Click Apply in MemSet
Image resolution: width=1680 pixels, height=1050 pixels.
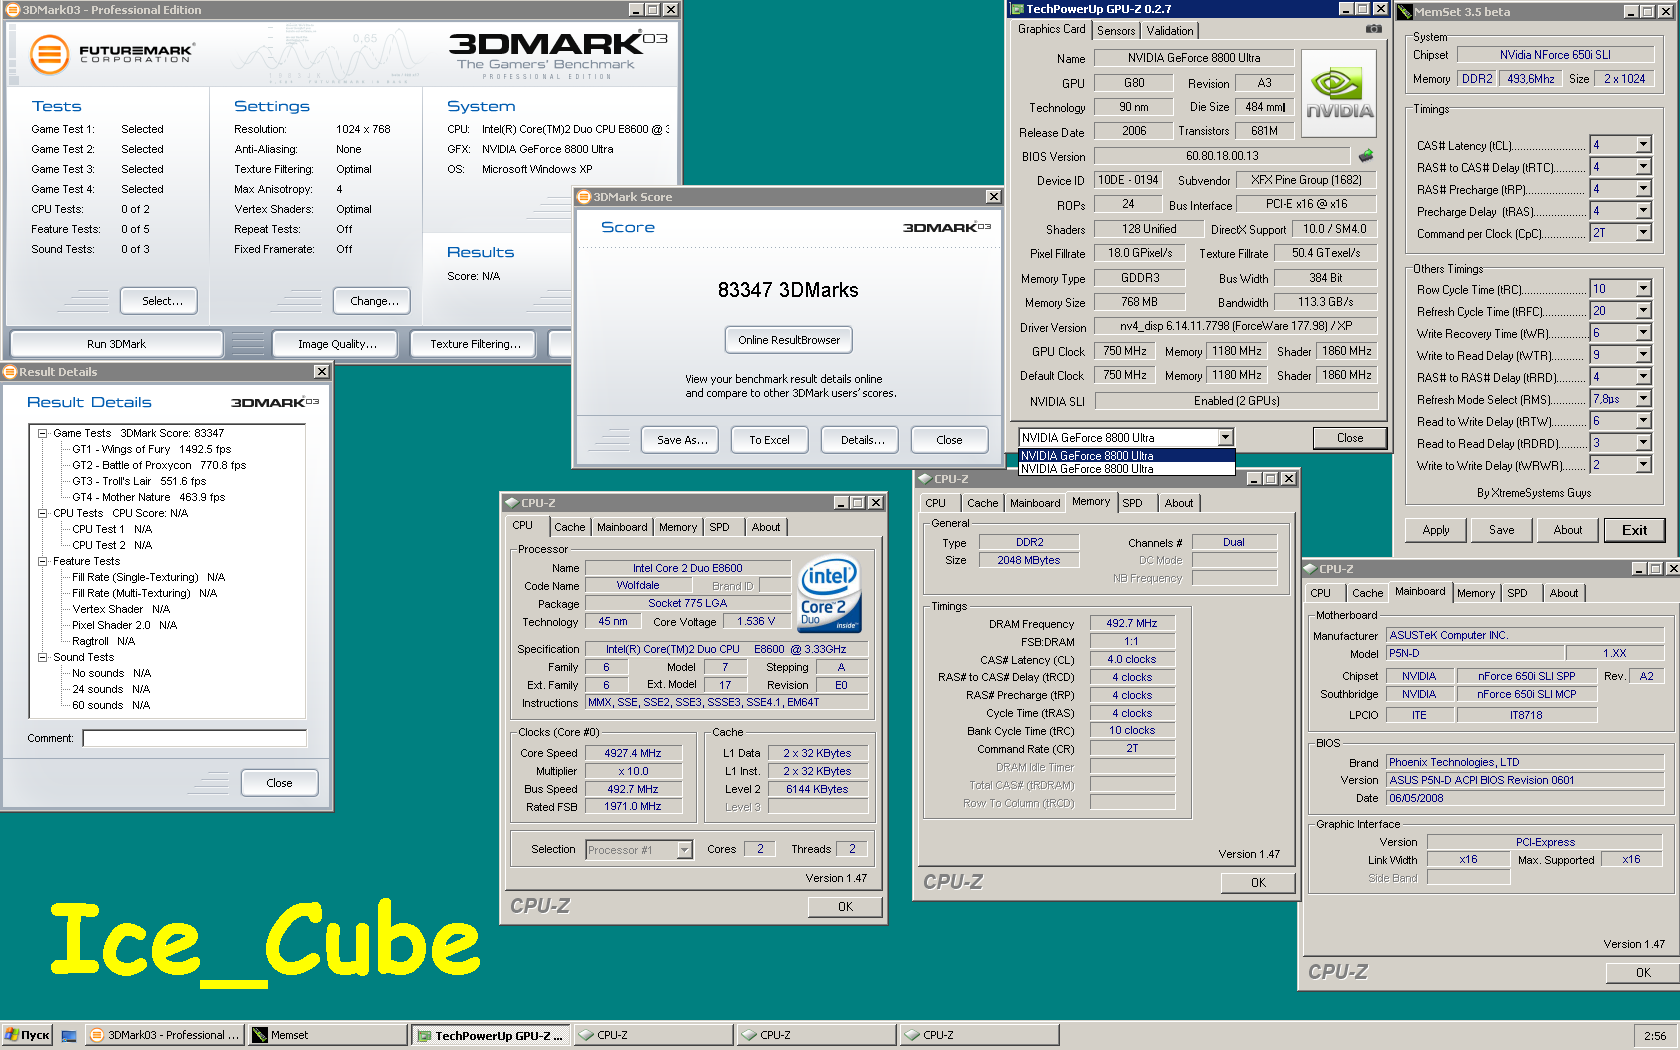(1436, 530)
